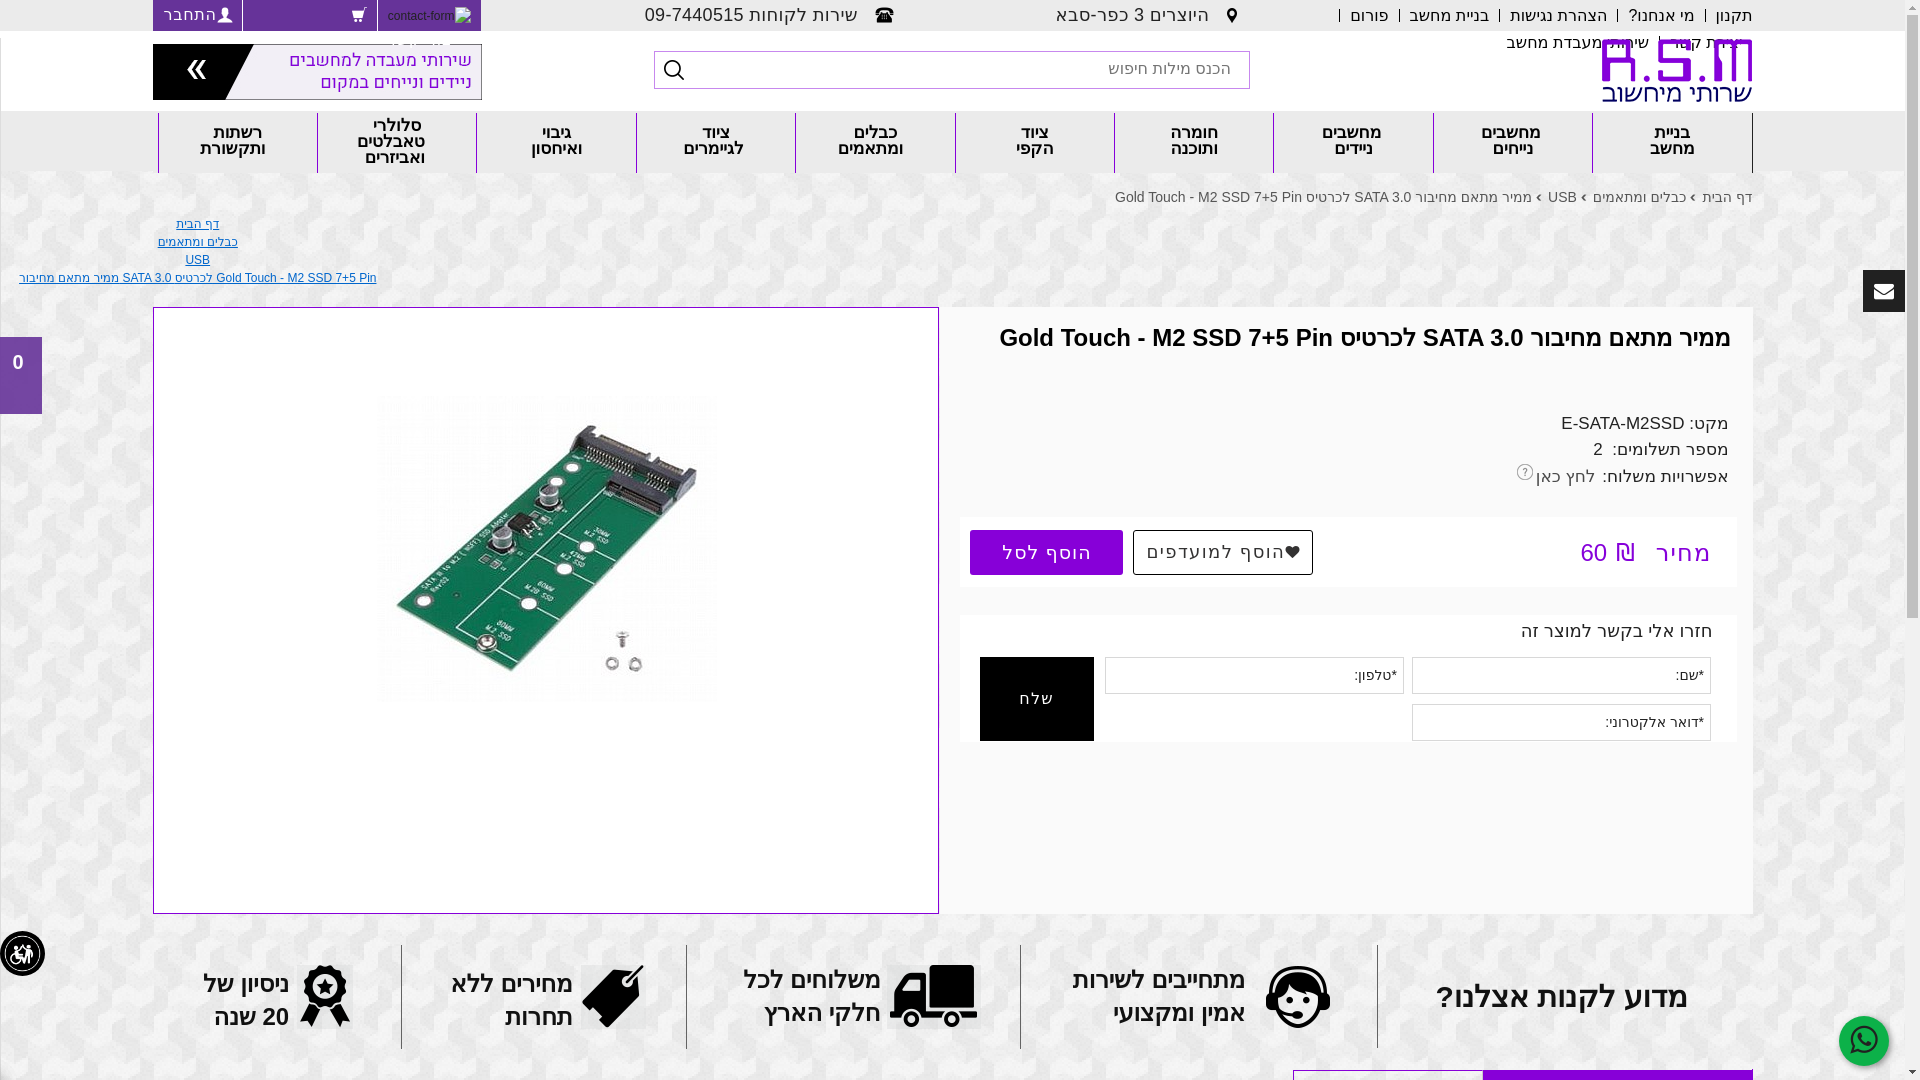Click the lab services banner text
This screenshot has height=1080, width=1920.
coord(380,71)
